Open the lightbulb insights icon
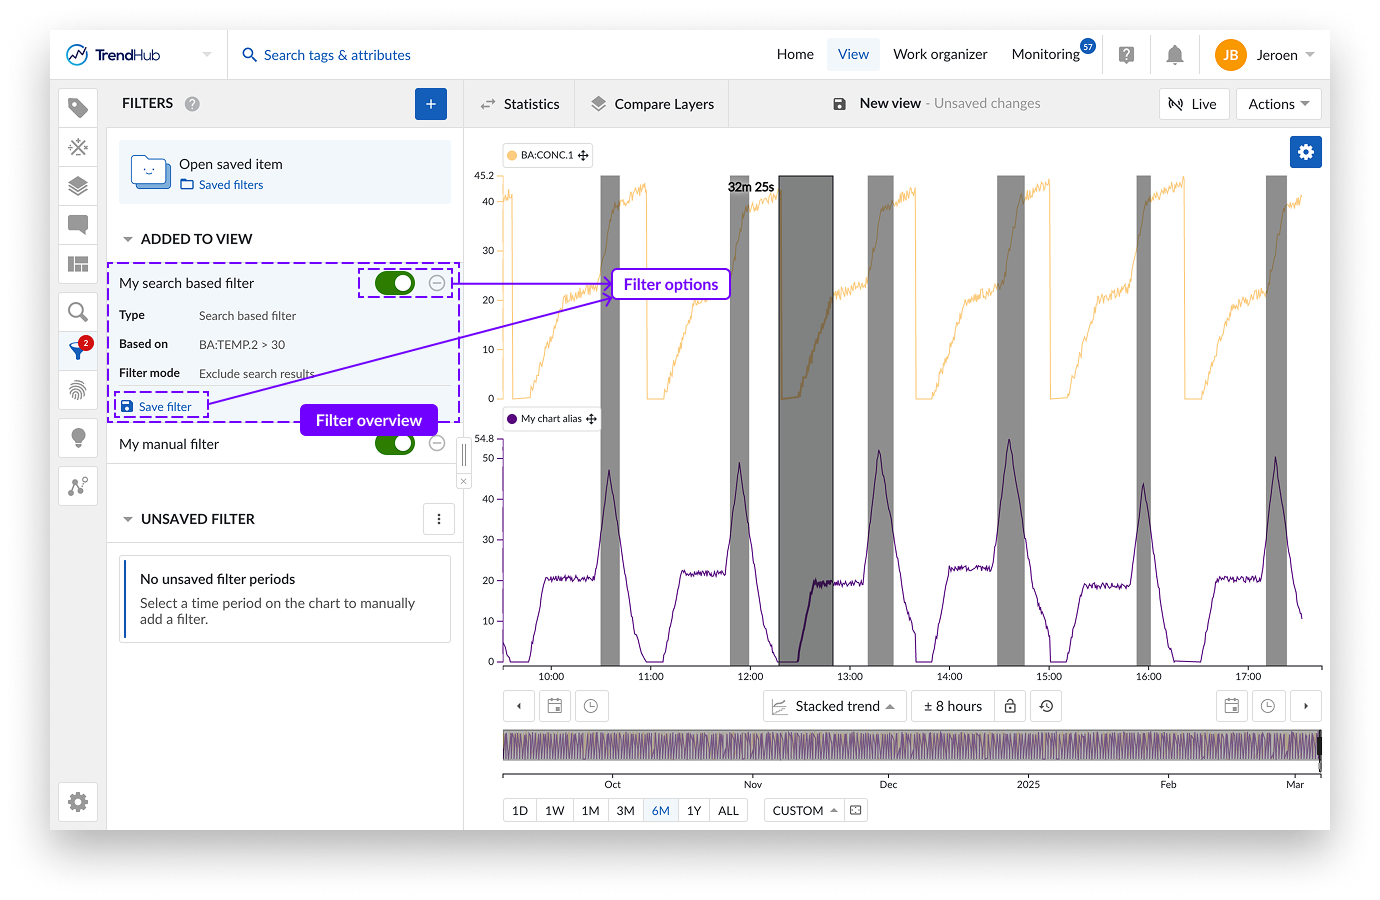Image resolution: width=1380 pixels, height=900 pixels. [x=78, y=438]
